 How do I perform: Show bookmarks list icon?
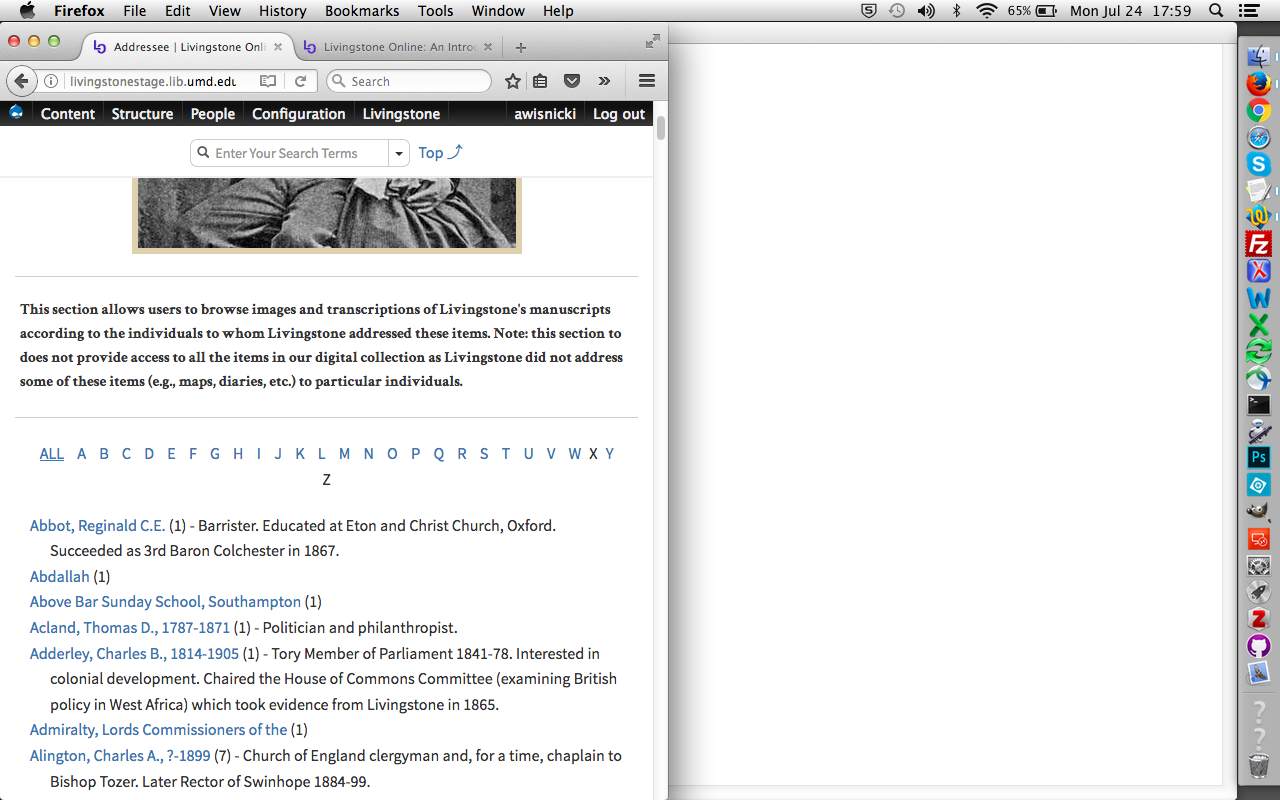pyautogui.click(x=540, y=81)
